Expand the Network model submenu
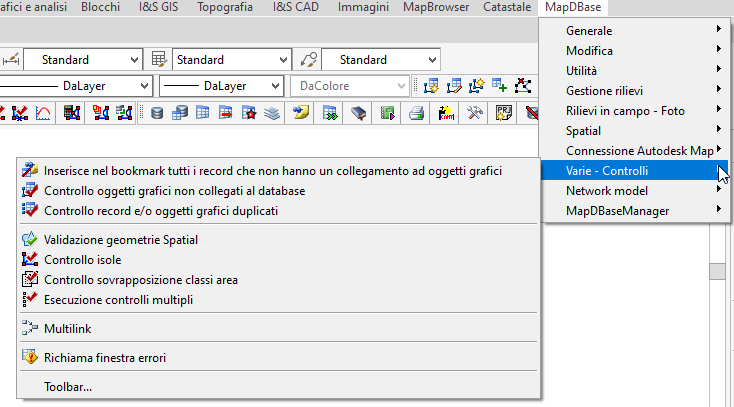 click(634, 191)
